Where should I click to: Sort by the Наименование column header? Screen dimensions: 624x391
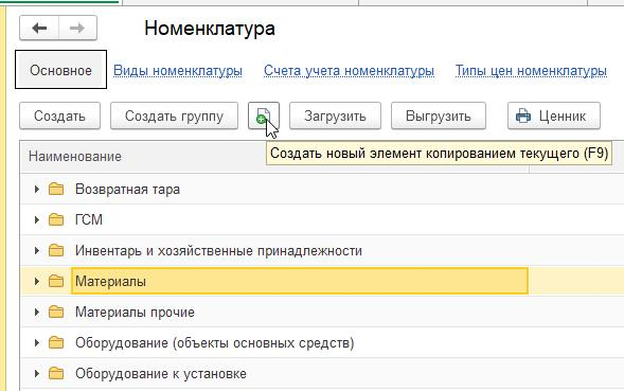(x=75, y=156)
